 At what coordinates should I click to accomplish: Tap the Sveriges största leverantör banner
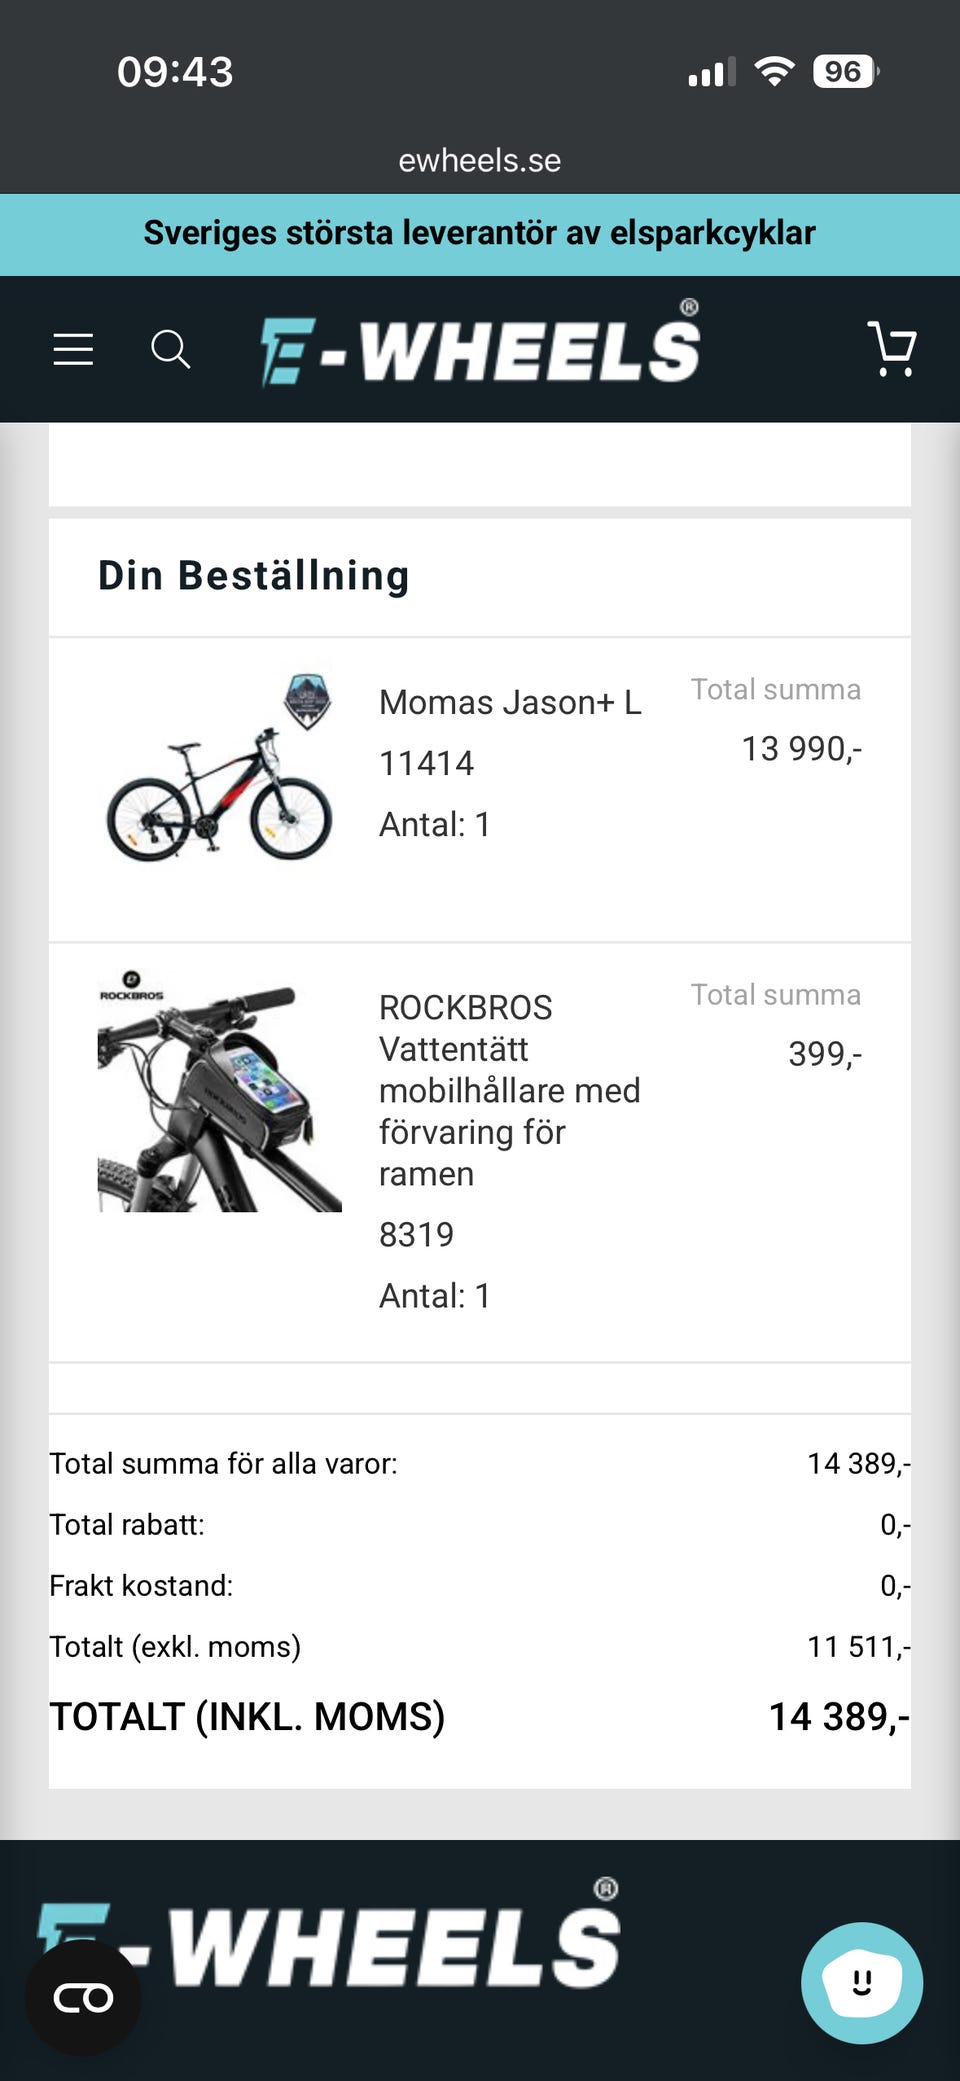(x=480, y=233)
